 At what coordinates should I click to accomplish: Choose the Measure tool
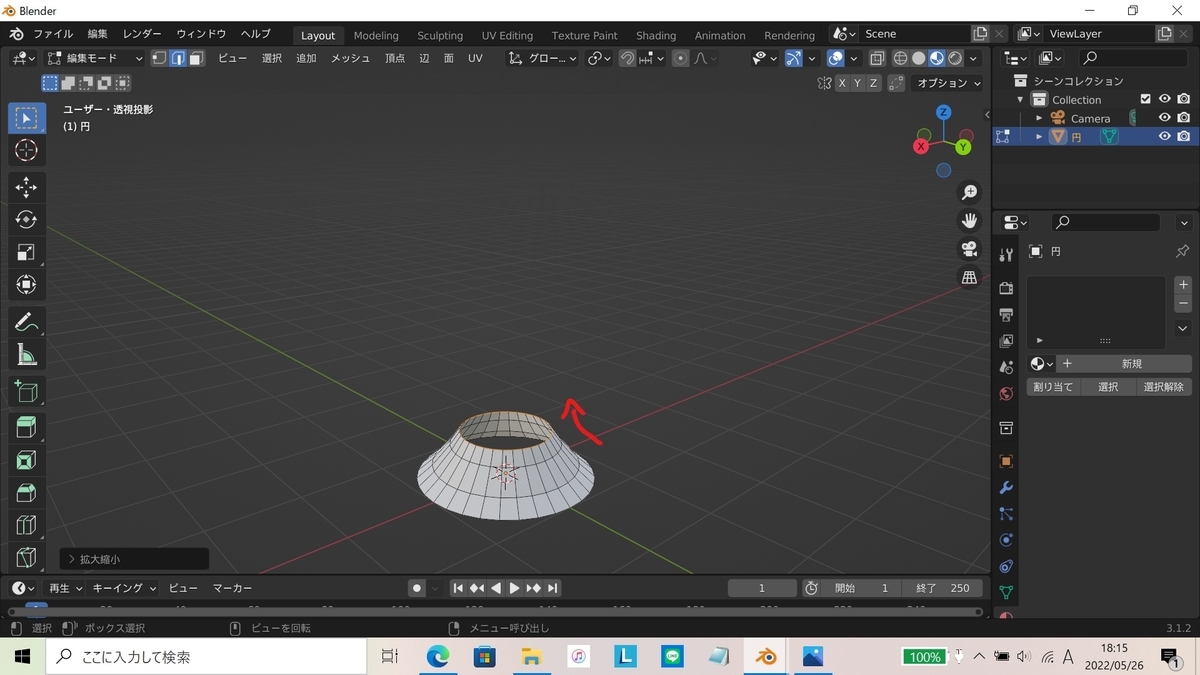click(27, 355)
